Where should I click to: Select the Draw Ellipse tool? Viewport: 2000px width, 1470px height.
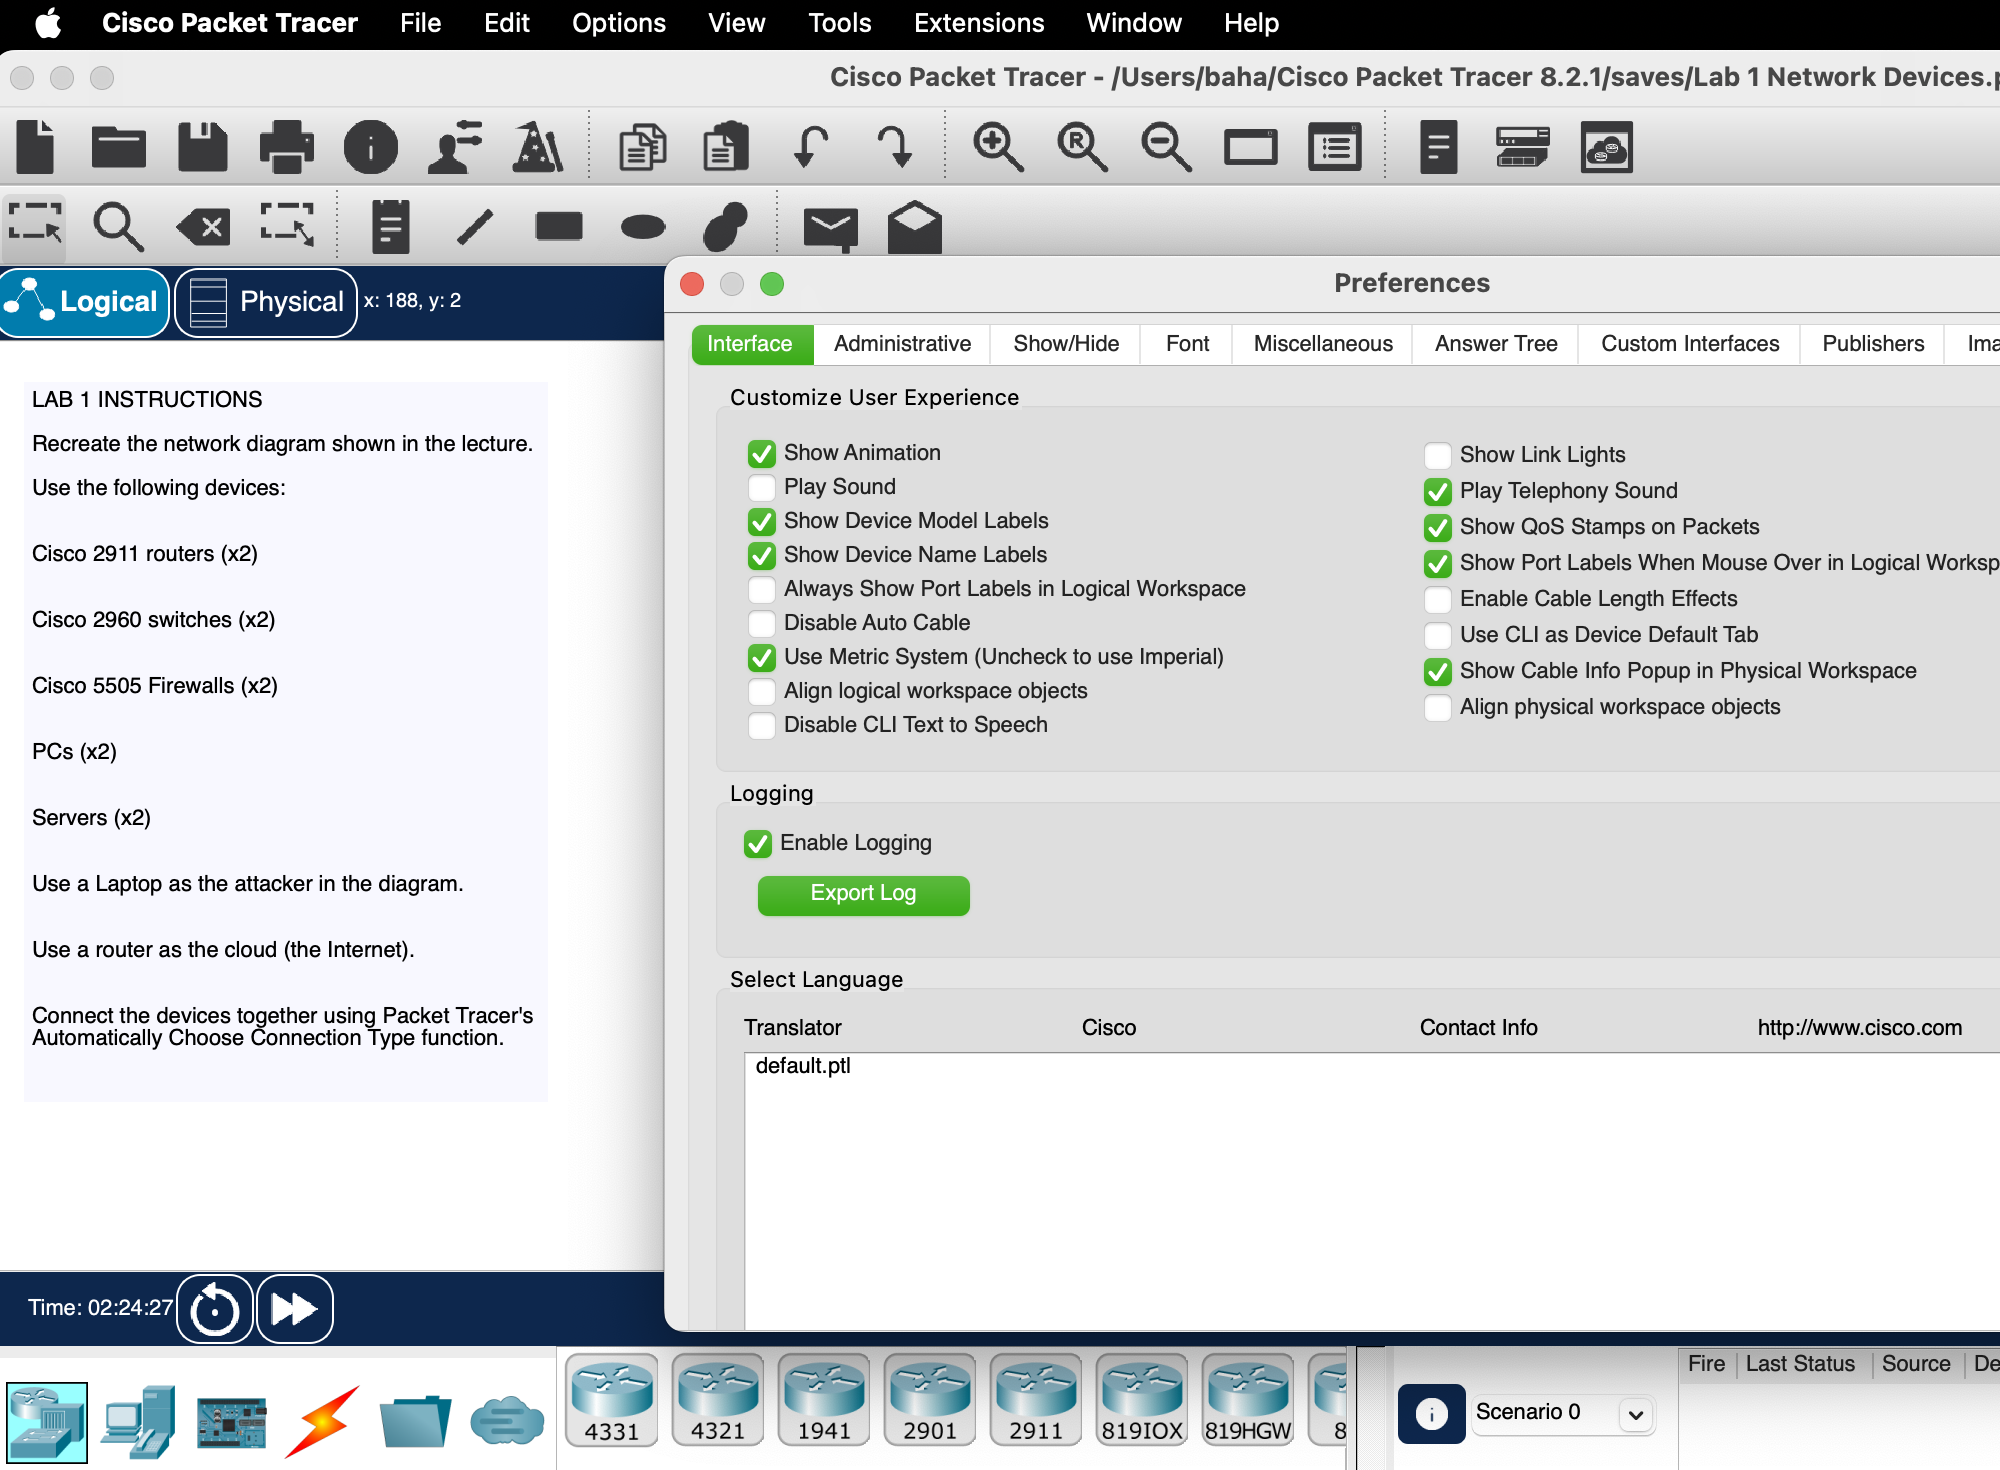click(642, 227)
